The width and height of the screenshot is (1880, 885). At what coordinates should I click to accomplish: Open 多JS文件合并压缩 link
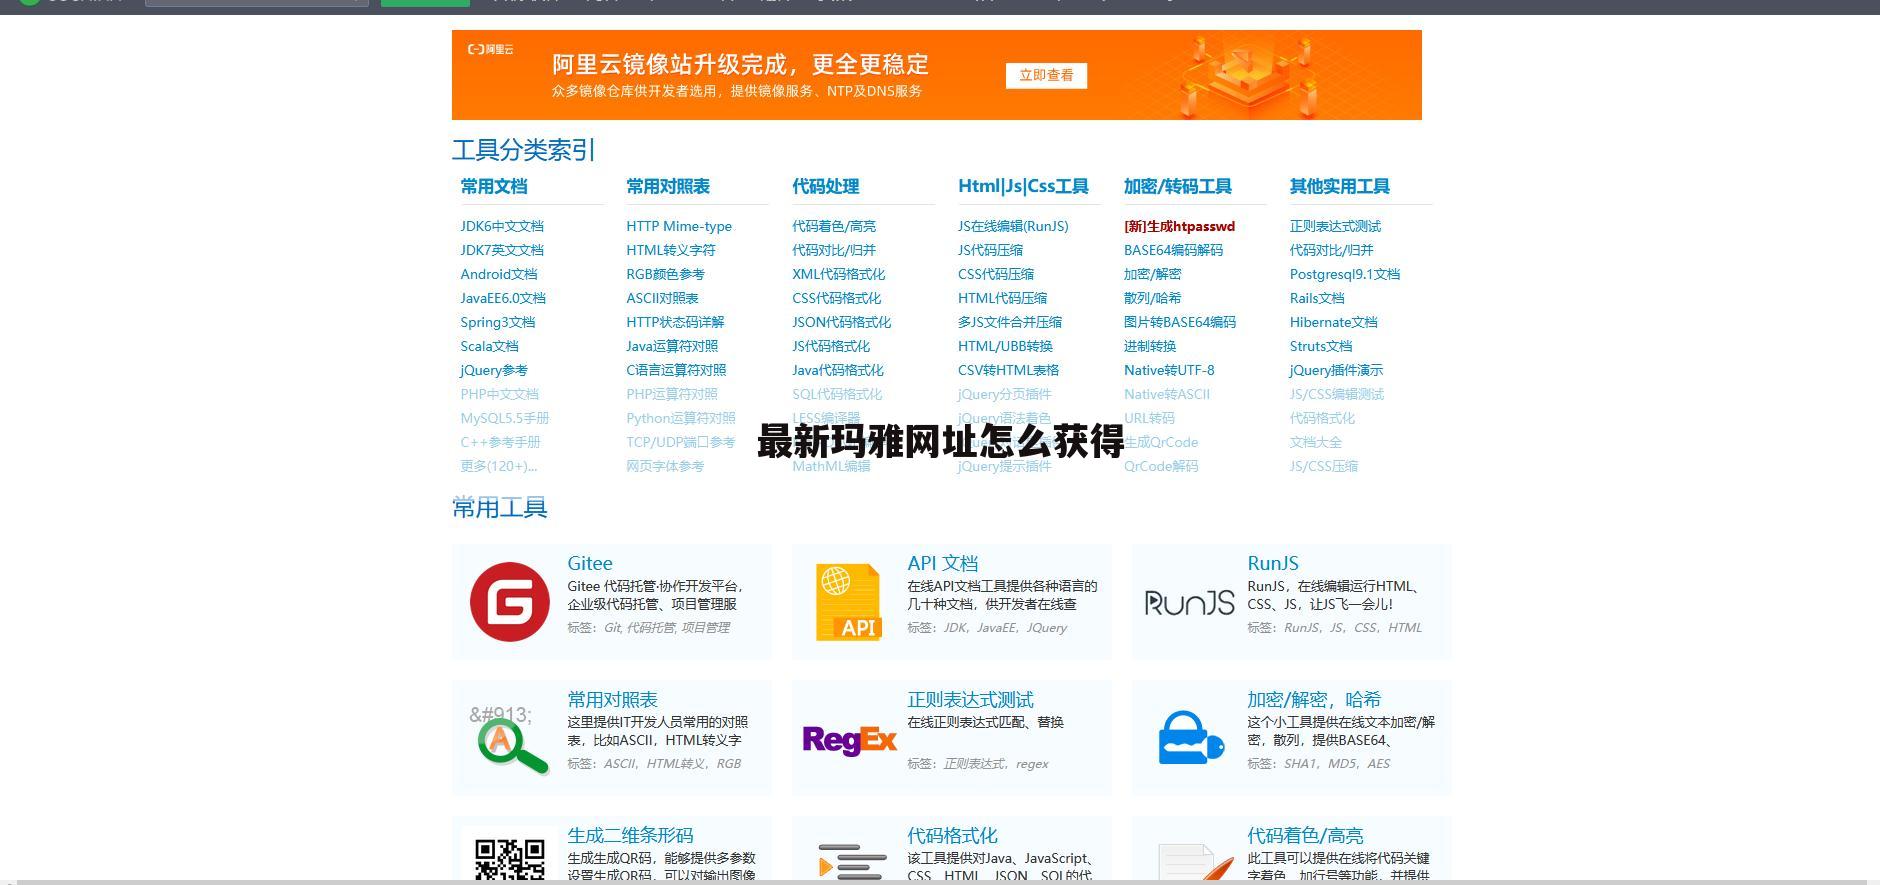(x=1010, y=322)
